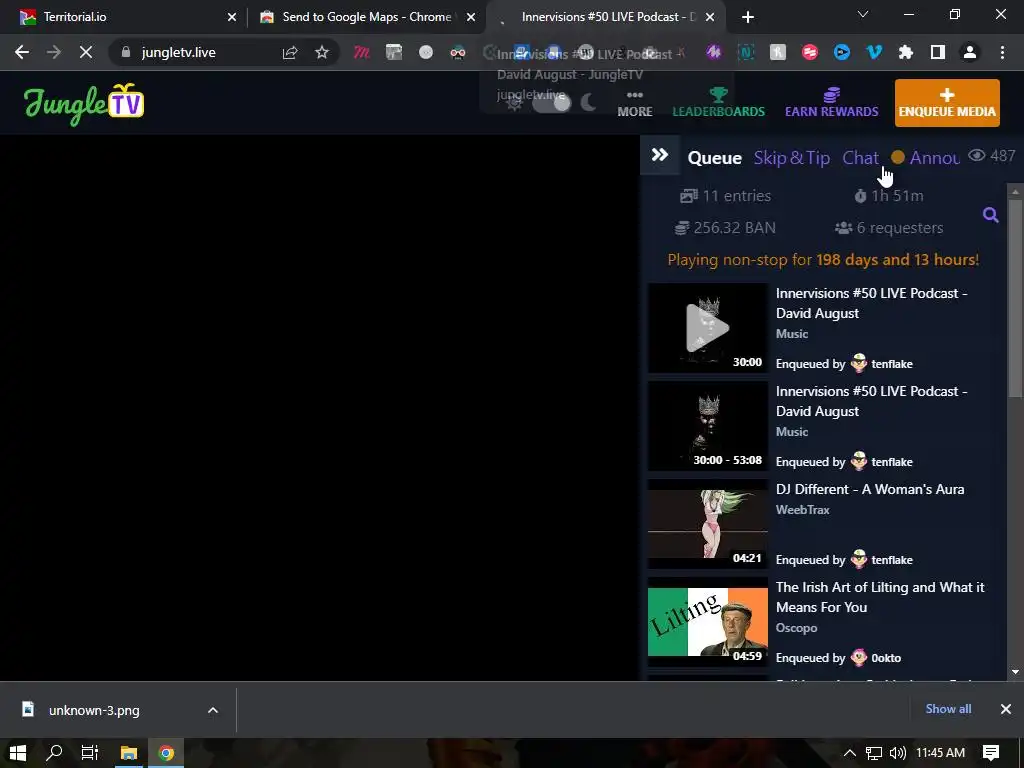Close the Territorial.io tab

coord(231,17)
